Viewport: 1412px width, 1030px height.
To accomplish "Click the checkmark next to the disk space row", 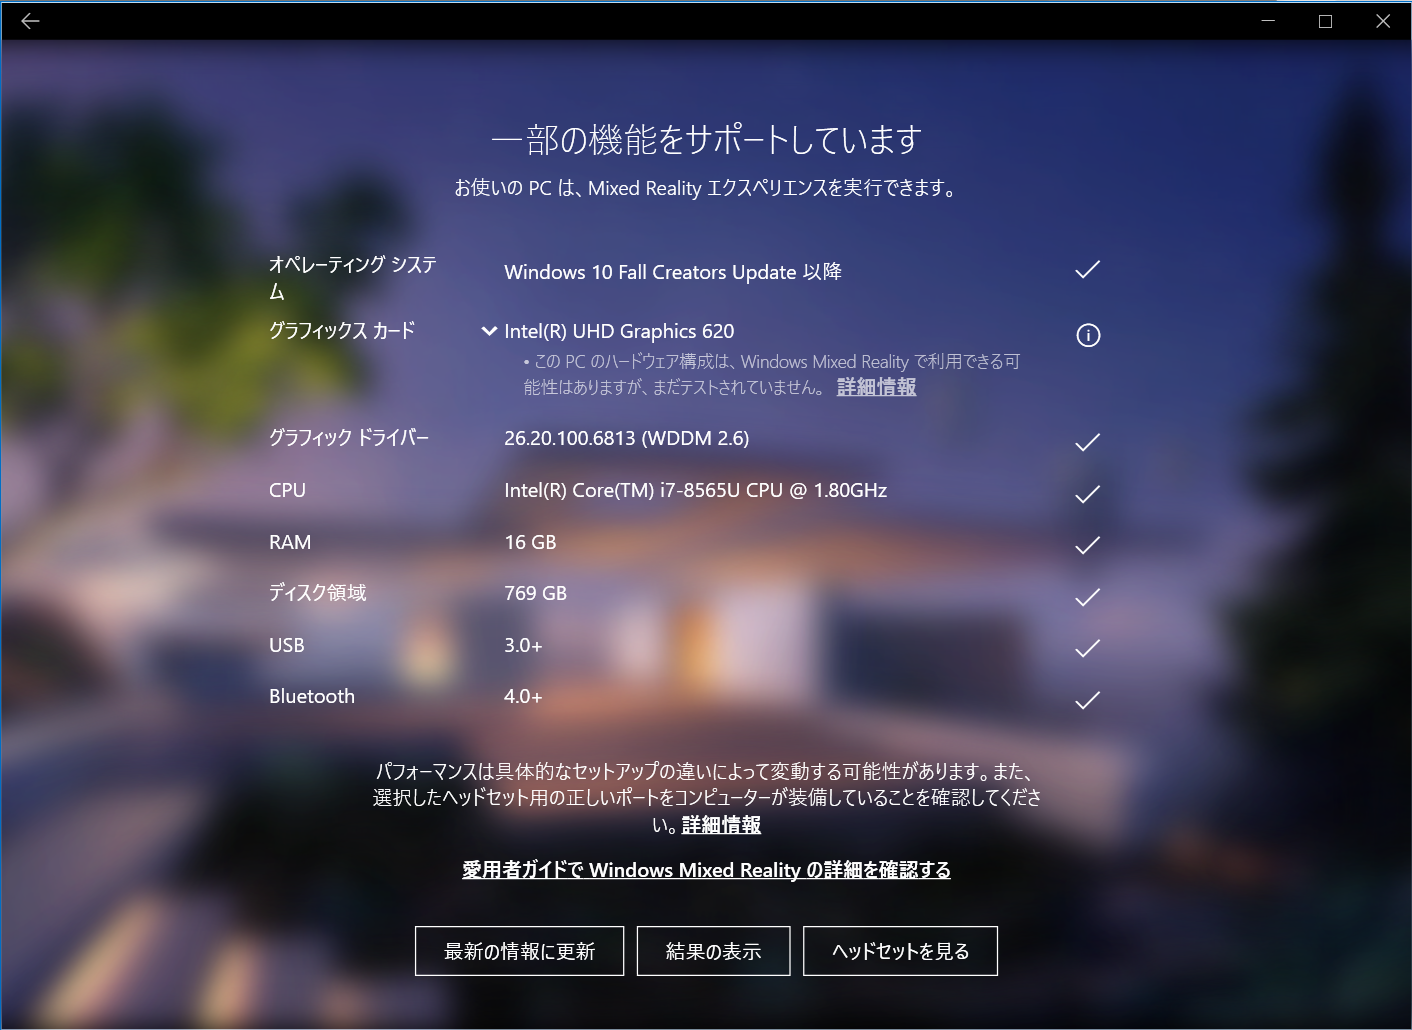I will [1086, 597].
